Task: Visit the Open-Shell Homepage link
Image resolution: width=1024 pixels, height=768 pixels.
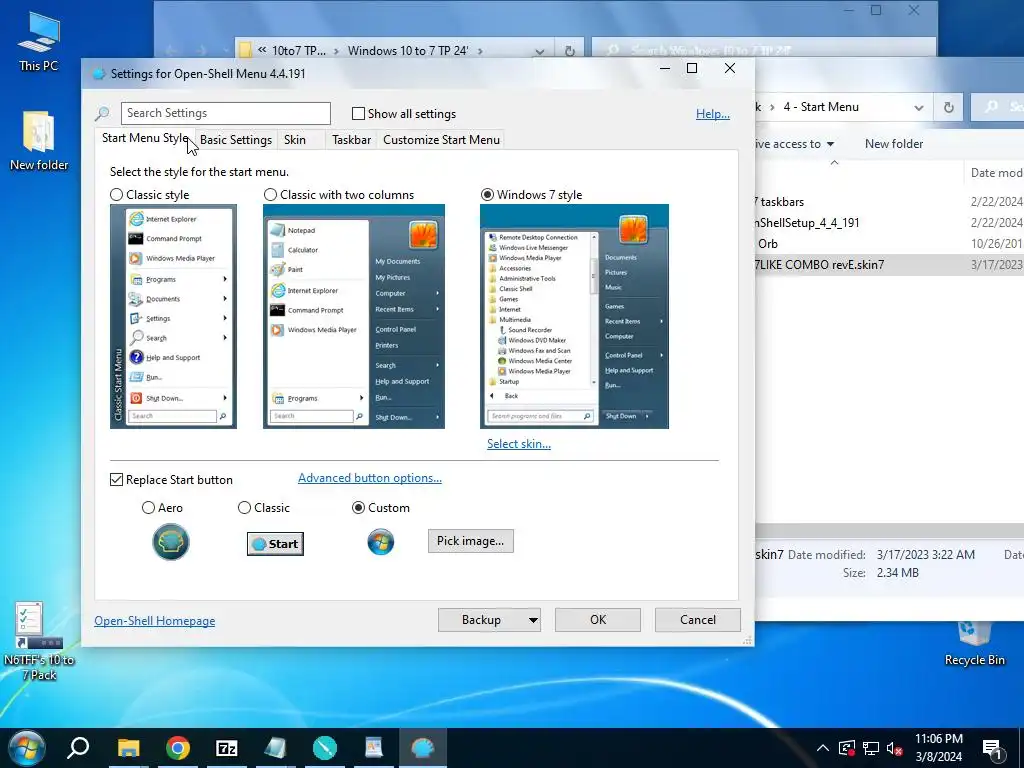Action: coord(155,621)
